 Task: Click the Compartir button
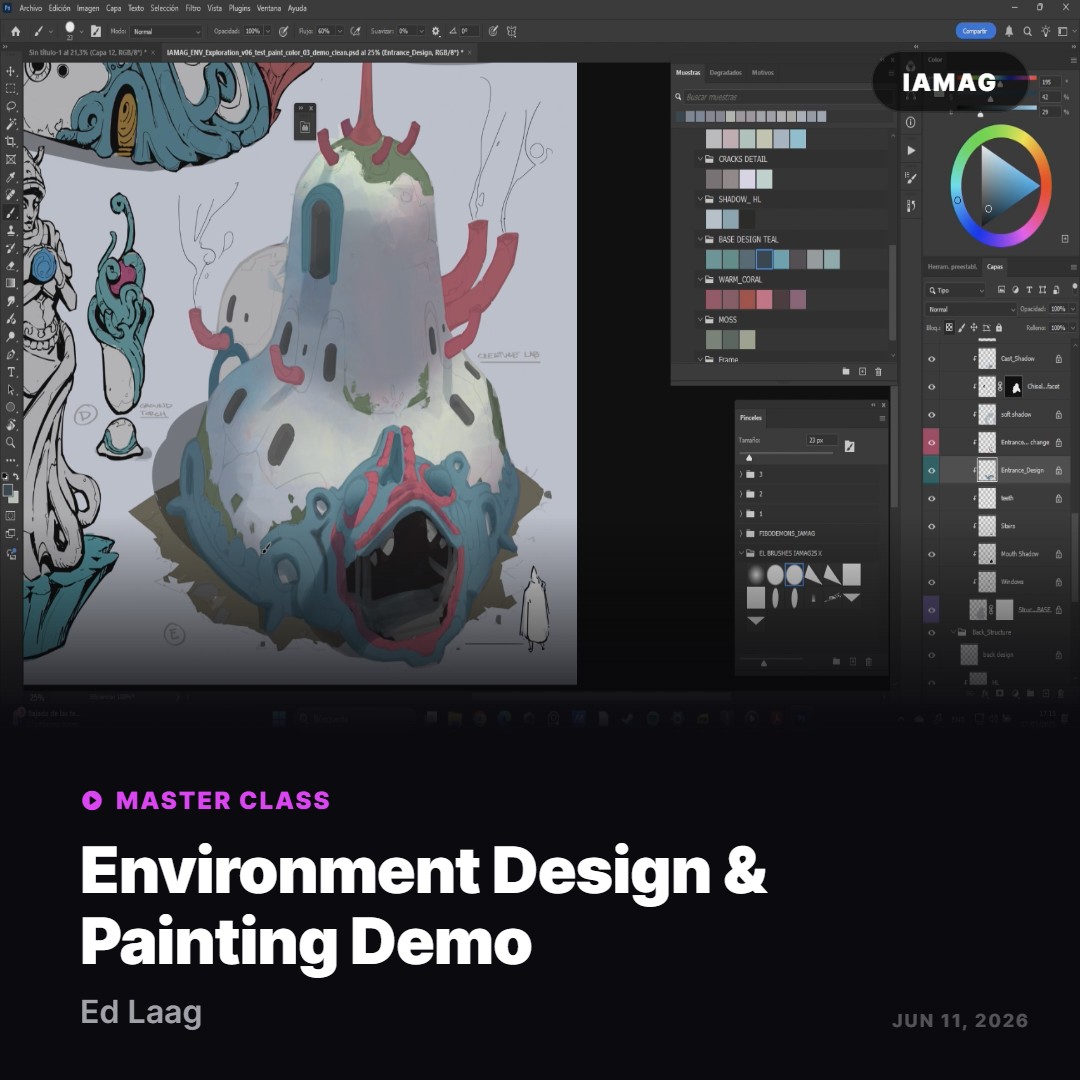[x=975, y=31]
